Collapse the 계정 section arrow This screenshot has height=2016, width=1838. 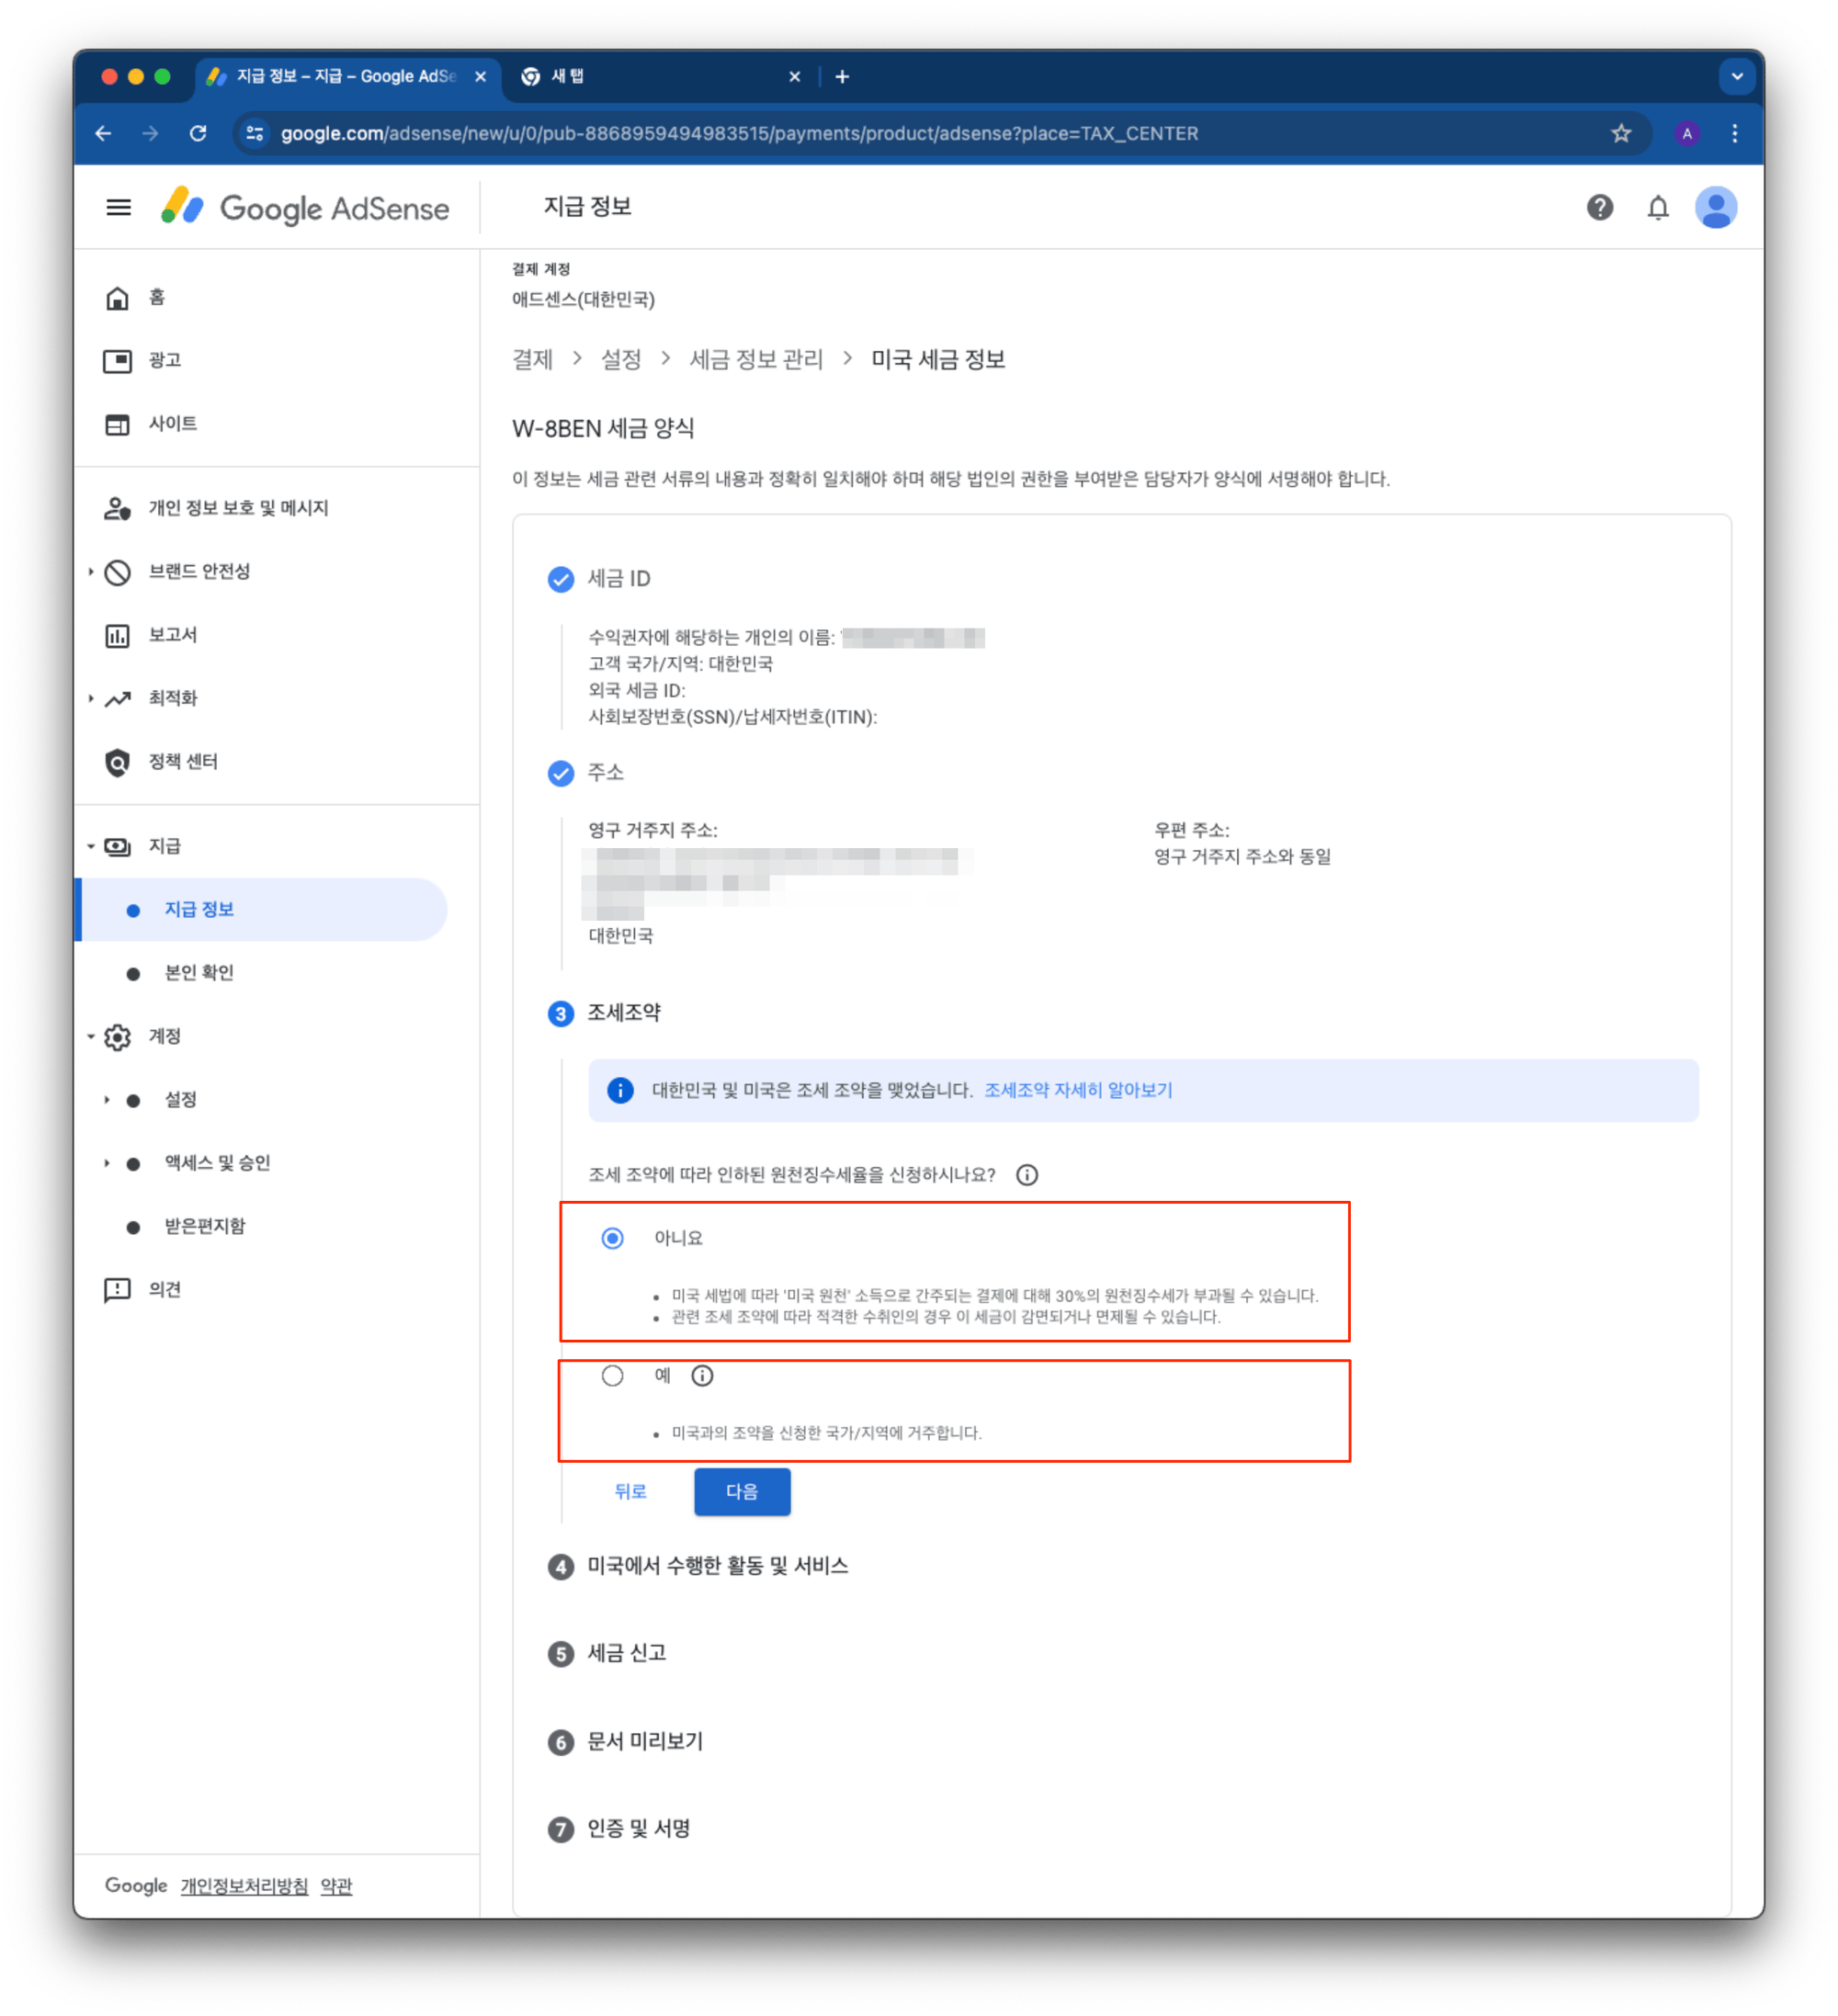90,1036
